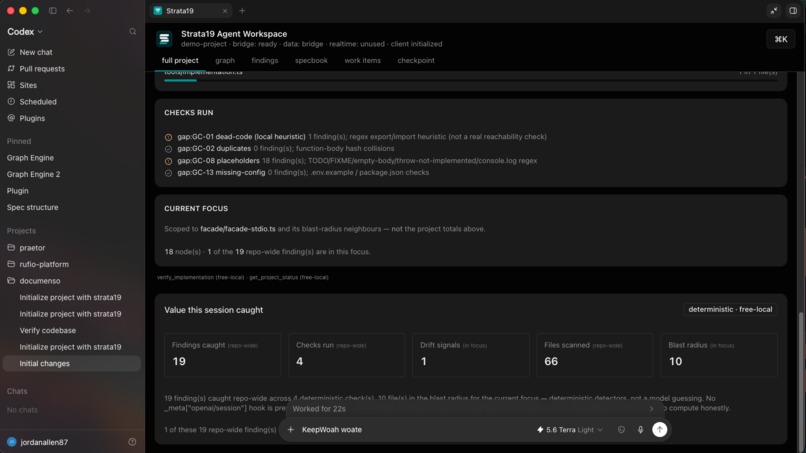Click the rufio-platform folder icon

click(x=11, y=264)
